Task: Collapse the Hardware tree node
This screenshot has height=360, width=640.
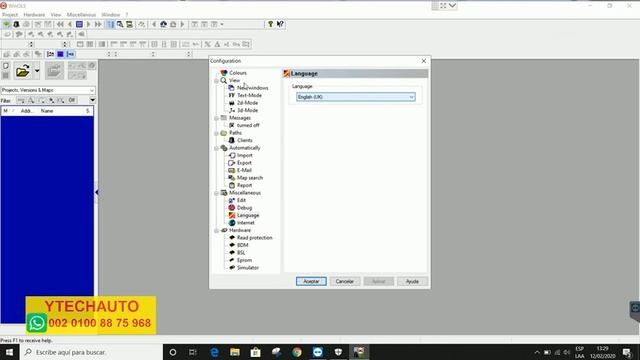Action: coord(216,231)
